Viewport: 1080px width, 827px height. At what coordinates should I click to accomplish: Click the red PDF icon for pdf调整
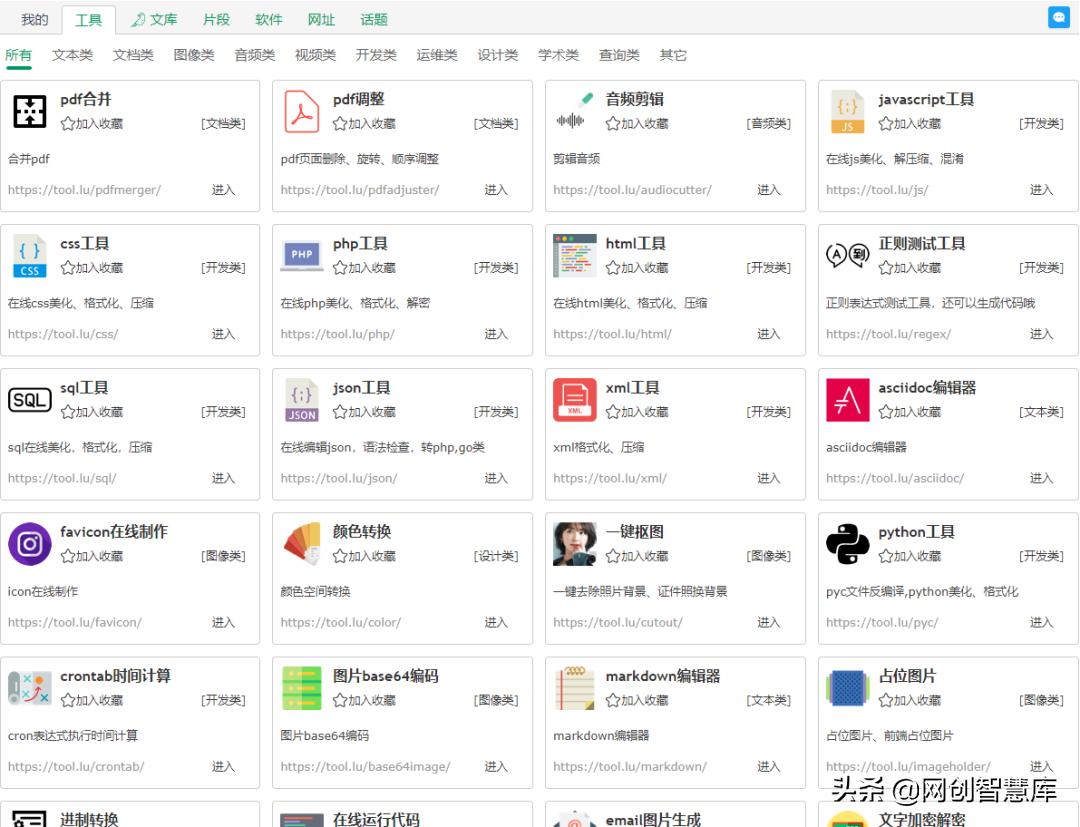(x=301, y=111)
